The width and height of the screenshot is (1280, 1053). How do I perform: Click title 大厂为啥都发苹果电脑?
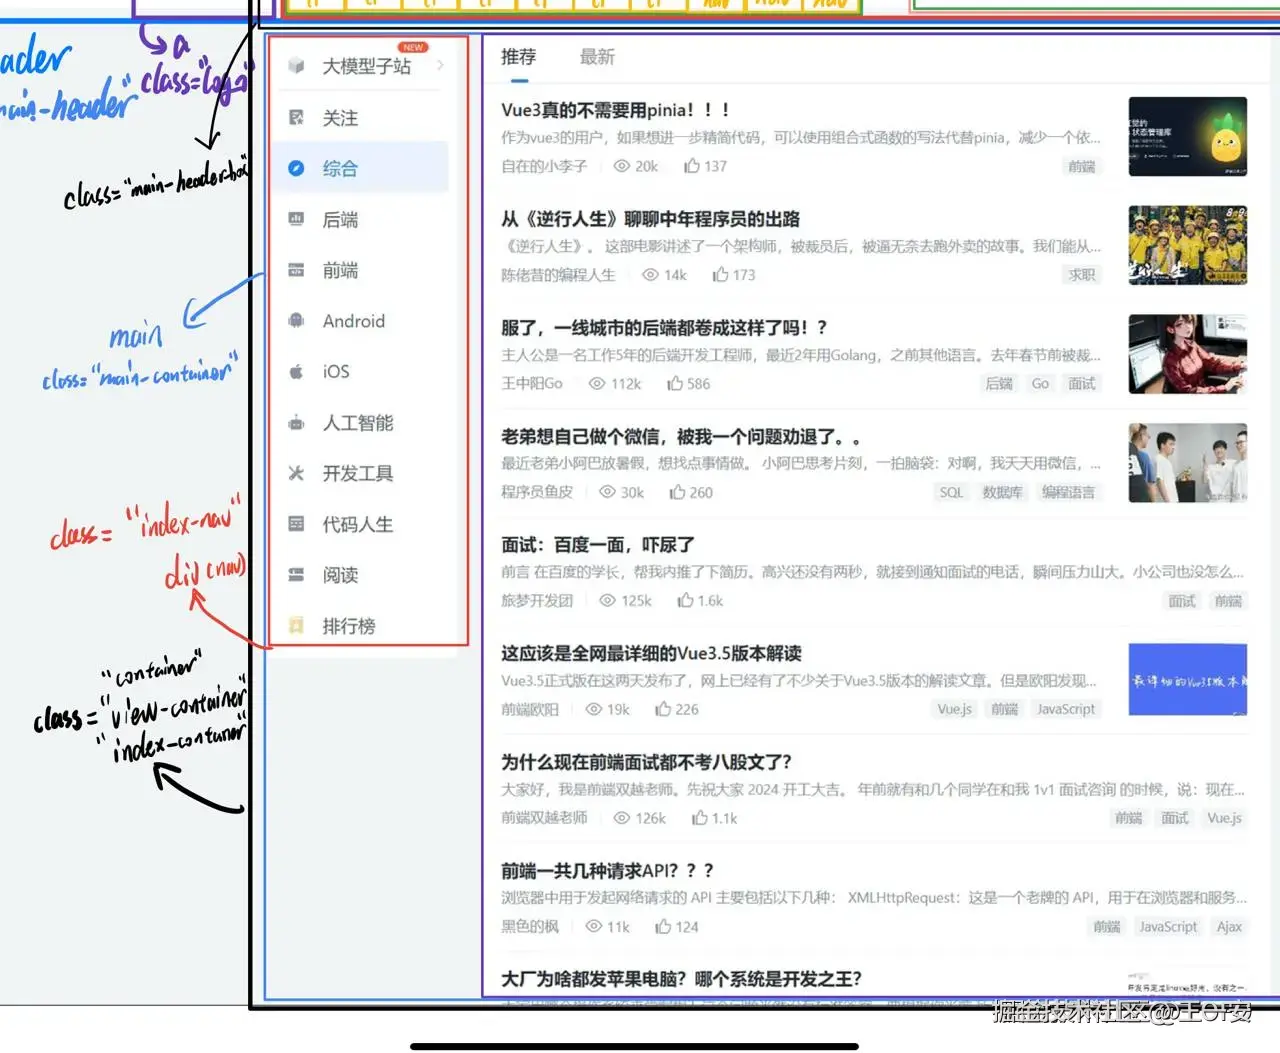[x=681, y=979]
